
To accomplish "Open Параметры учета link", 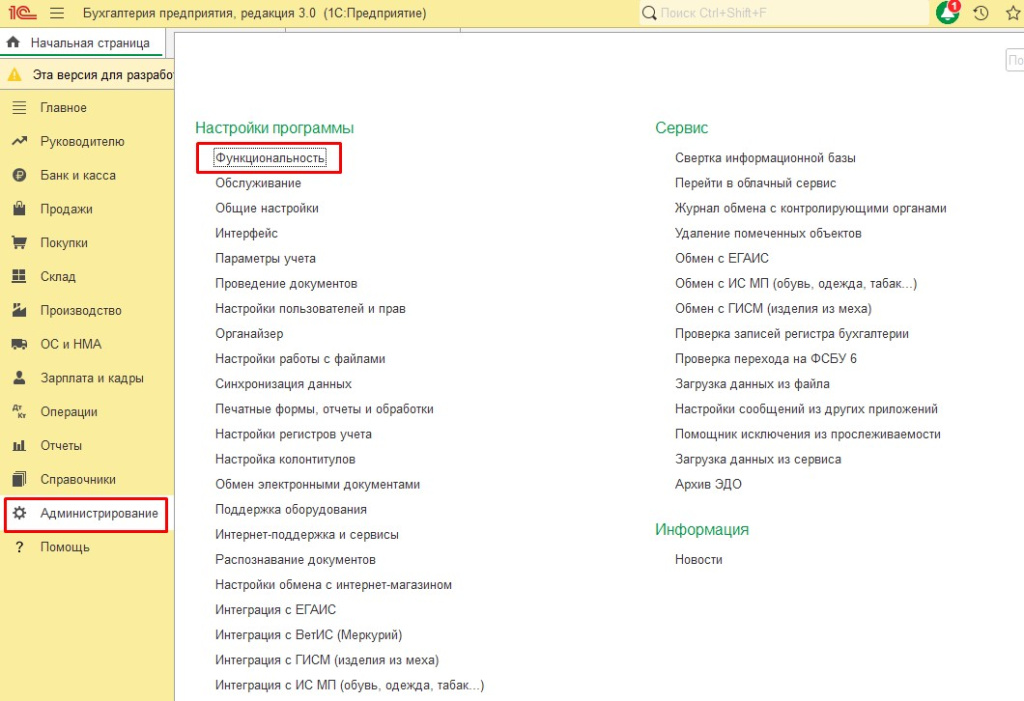I will tap(265, 258).
